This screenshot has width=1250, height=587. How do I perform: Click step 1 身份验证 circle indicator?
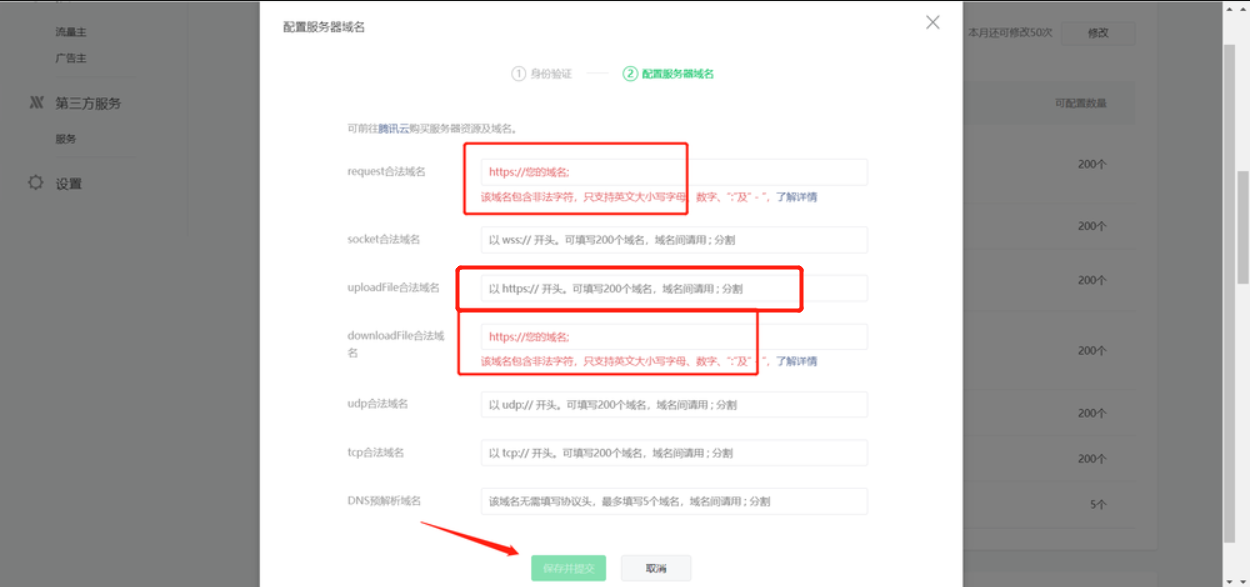point(518,74)
